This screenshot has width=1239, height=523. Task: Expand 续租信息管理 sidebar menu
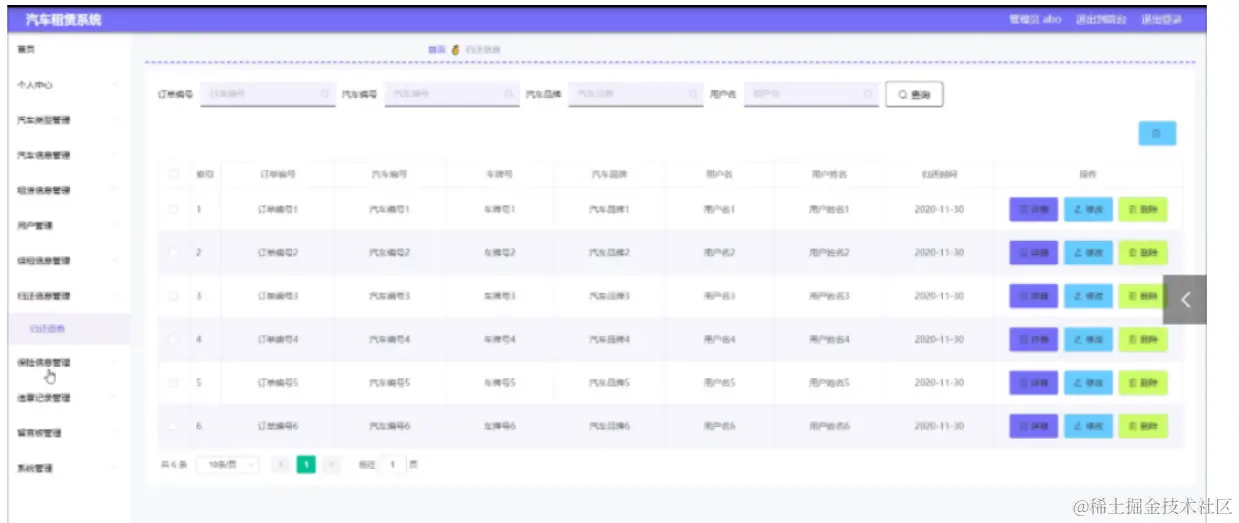coord(68,261)
